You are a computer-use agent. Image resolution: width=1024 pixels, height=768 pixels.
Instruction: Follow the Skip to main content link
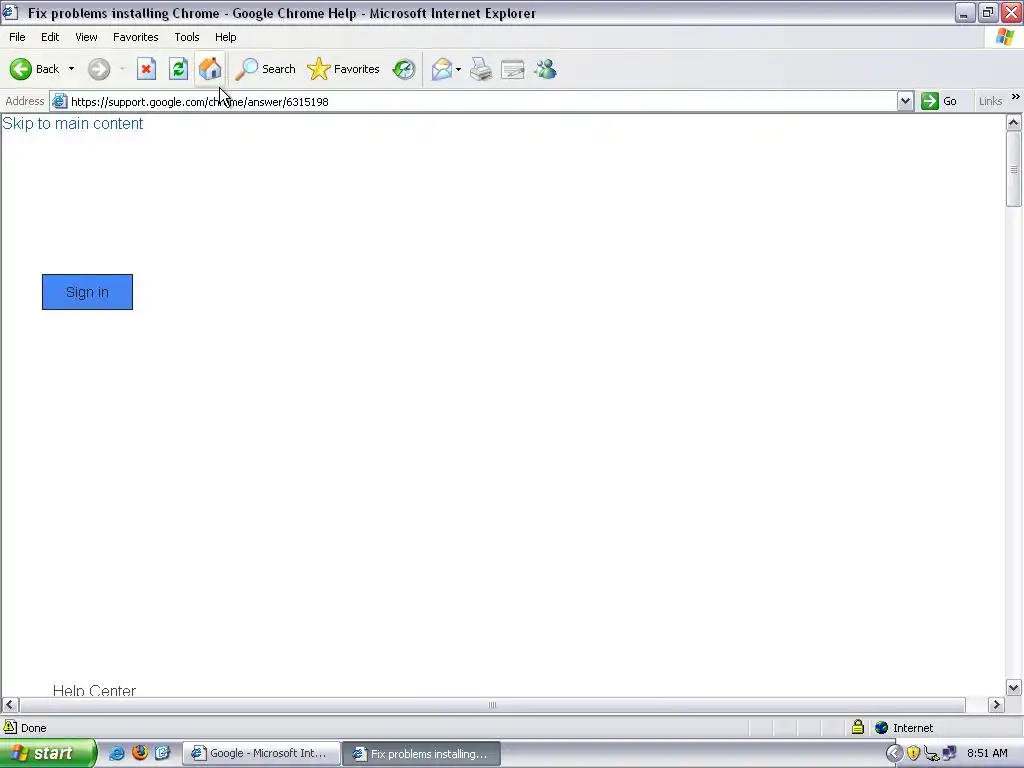72,123
